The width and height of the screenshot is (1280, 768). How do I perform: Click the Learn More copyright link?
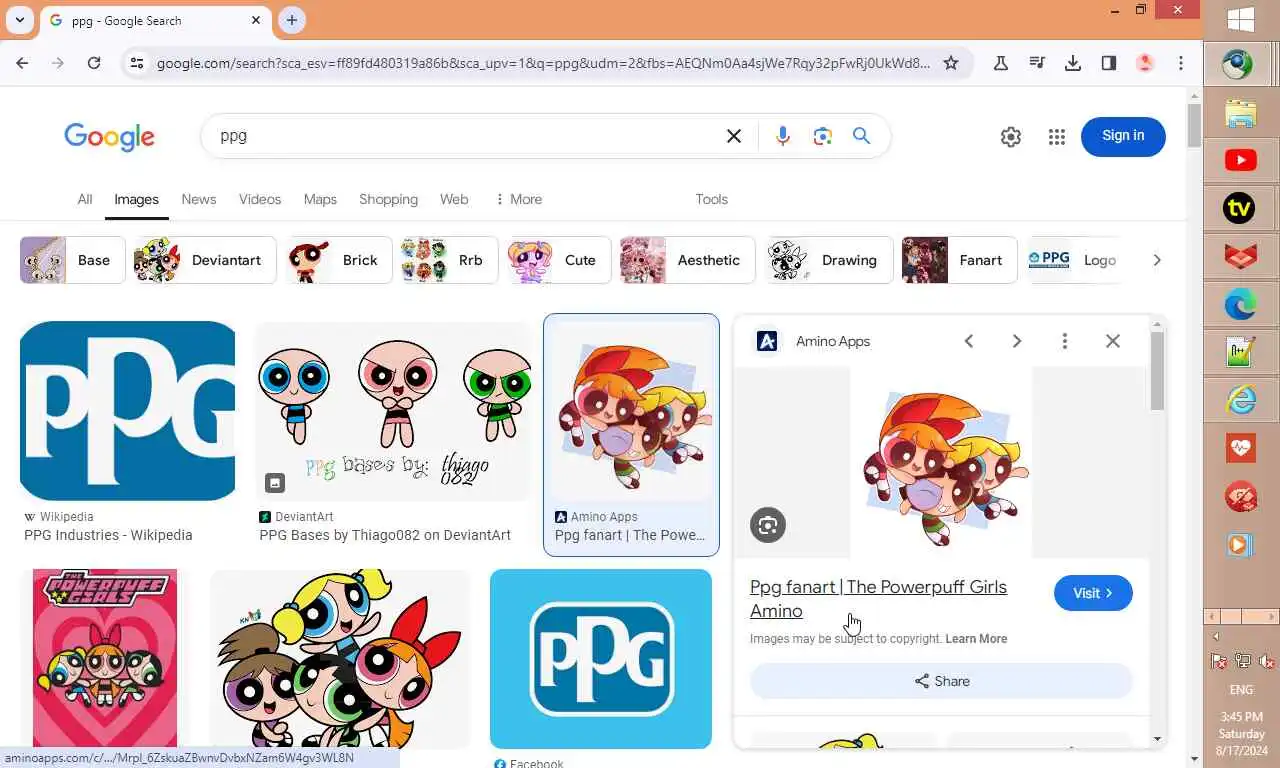(976, 639)
